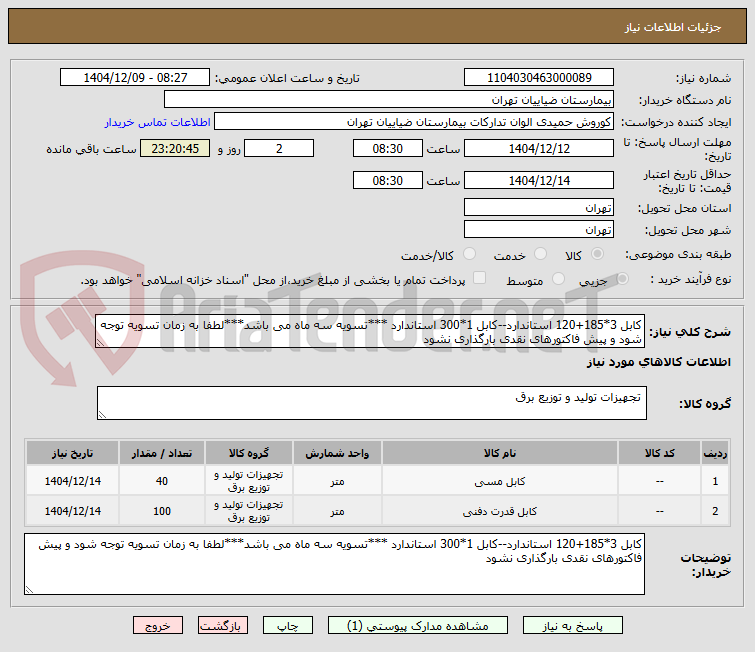
Task: Toggle the اسناد خزانه اسلامی payment checkbox
Action: (x=480, y=277)
